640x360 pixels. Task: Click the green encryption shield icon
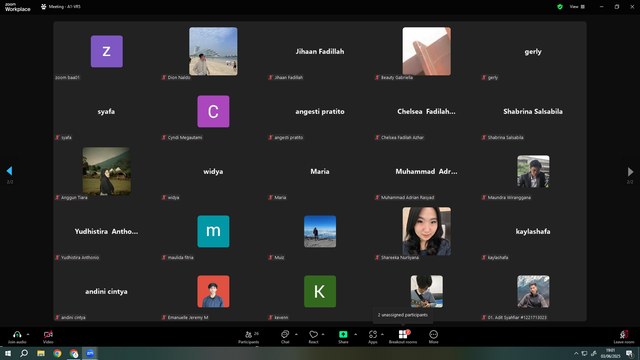(x=560, y=7)
